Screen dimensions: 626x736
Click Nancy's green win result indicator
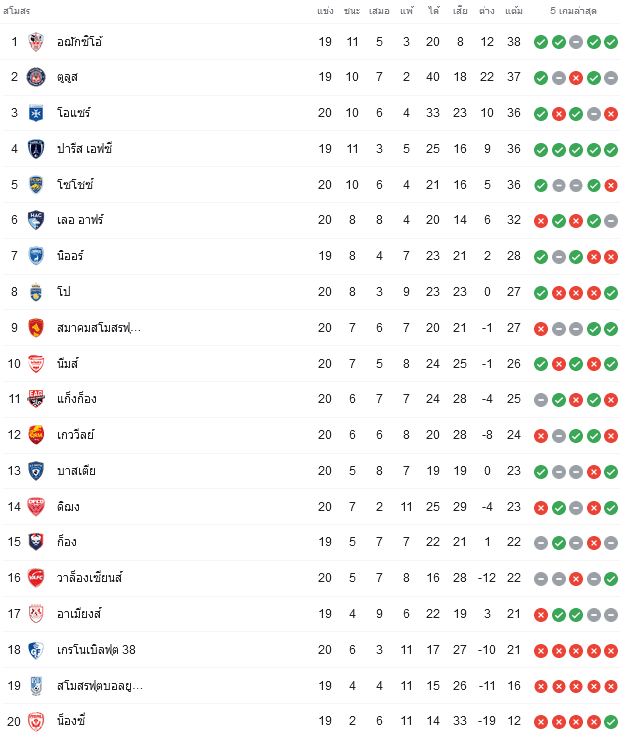pyautogui.click(x=611, y=722)
